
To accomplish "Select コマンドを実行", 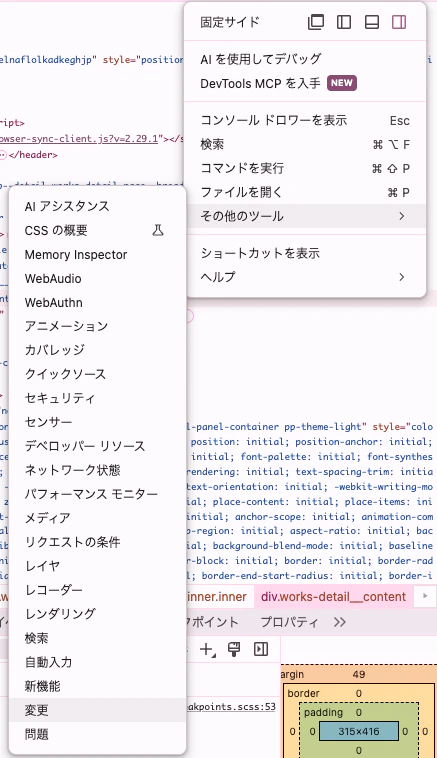I will 305,168.
